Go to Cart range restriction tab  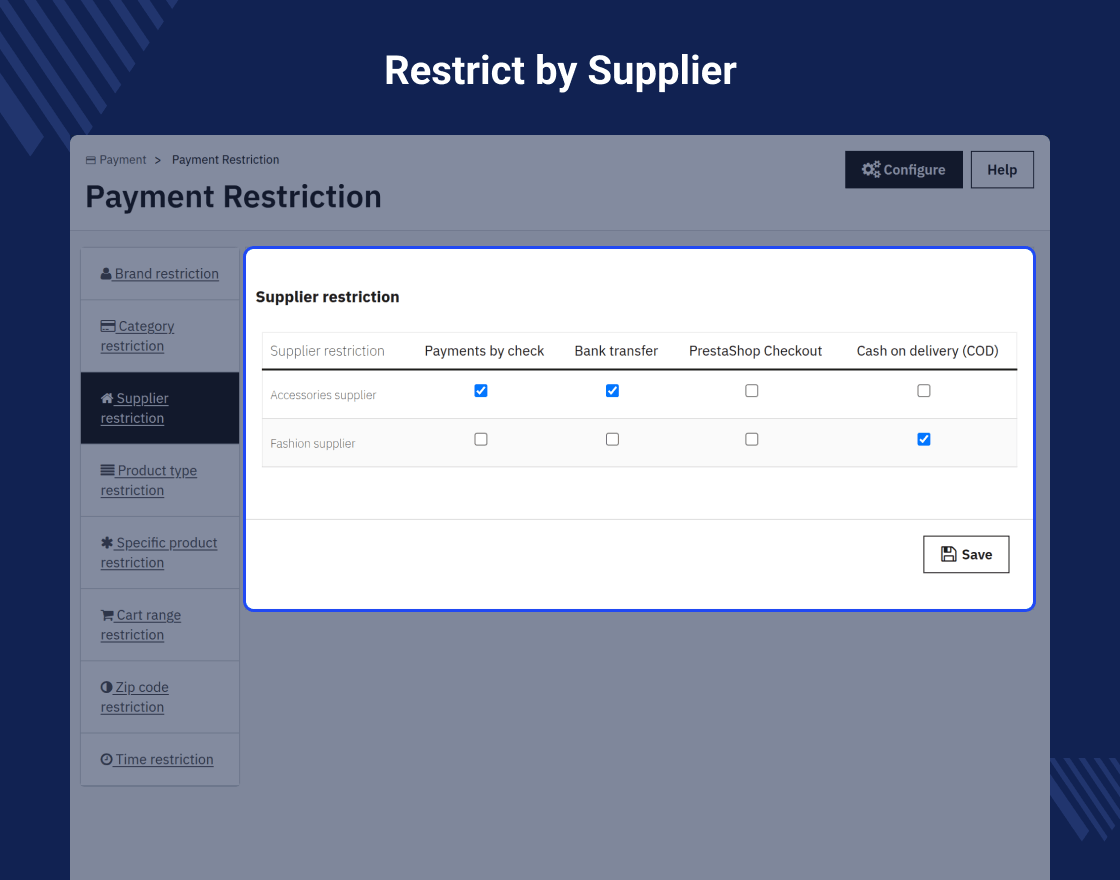click(160, 624)
